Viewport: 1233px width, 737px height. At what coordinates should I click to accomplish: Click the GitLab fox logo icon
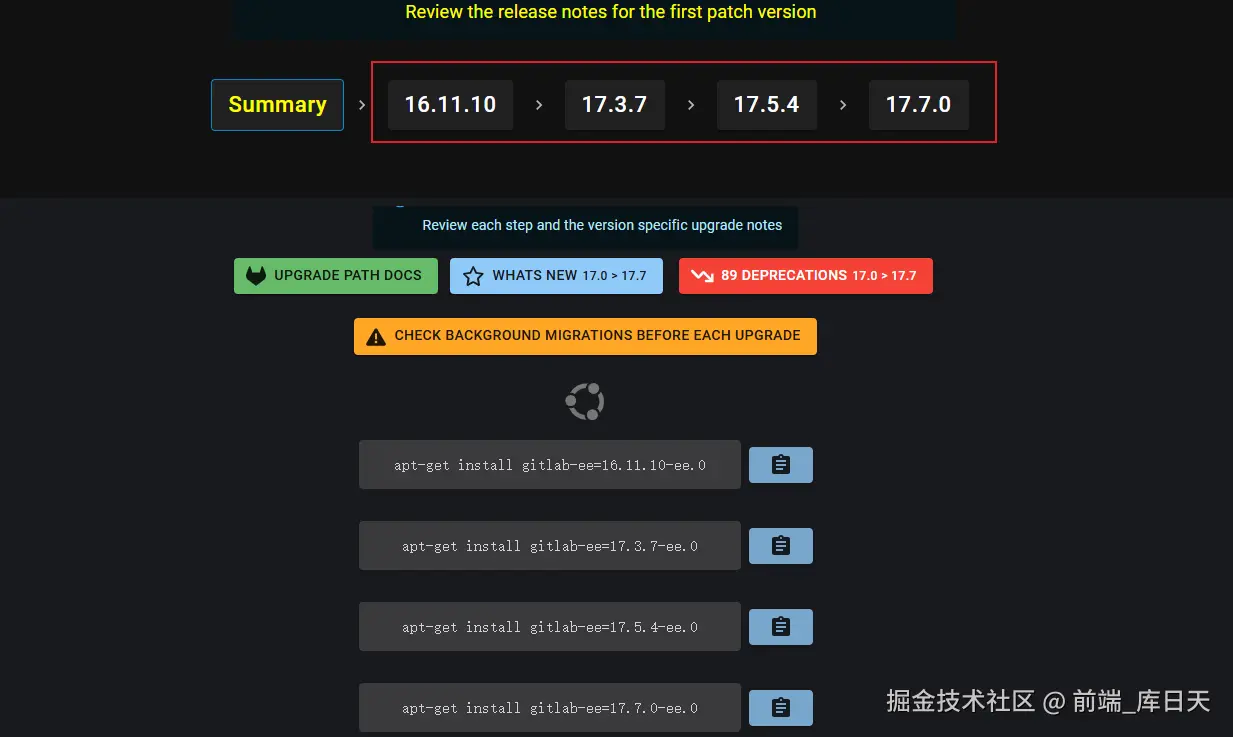point(256,275)
